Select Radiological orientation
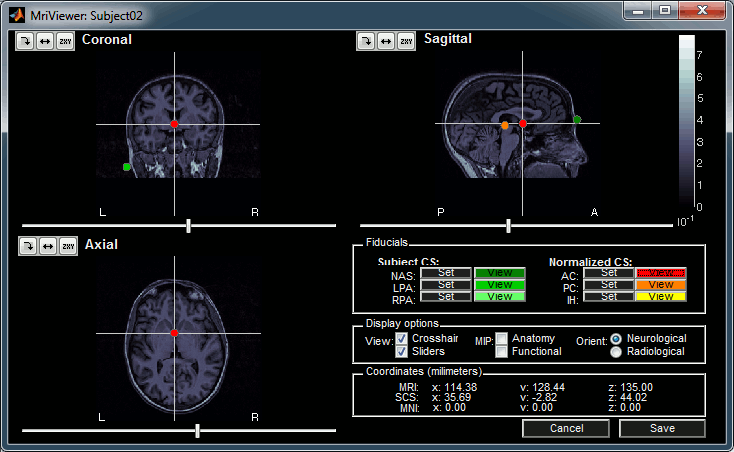Image resolution: width=734 pixels, height=452 pixels. click(616, 352)
